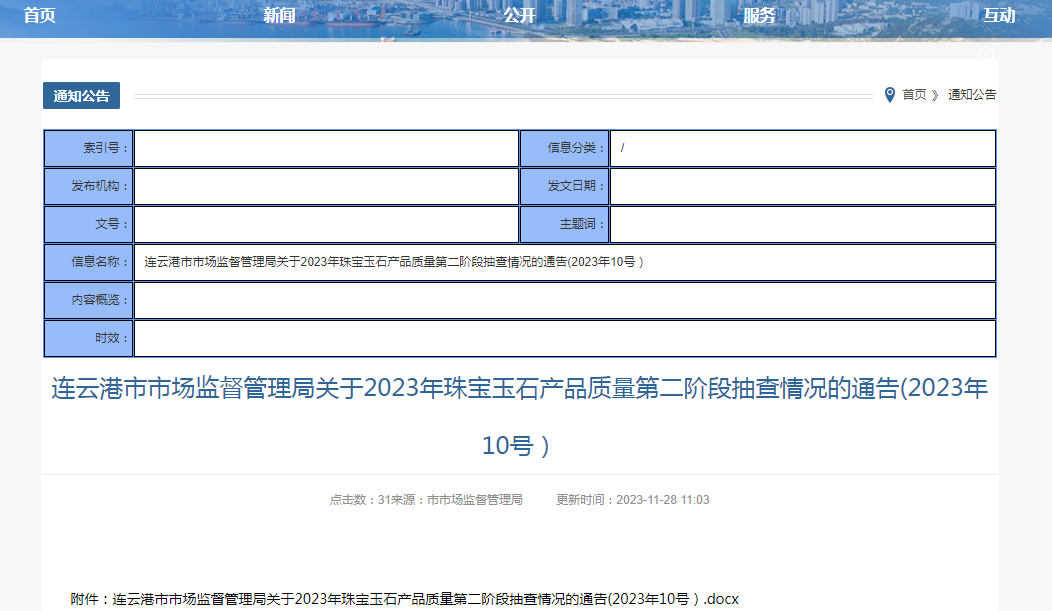Click the 点击数：31 counter text
Viewport: 1052px width, 611px height.
tap(359, 500)
